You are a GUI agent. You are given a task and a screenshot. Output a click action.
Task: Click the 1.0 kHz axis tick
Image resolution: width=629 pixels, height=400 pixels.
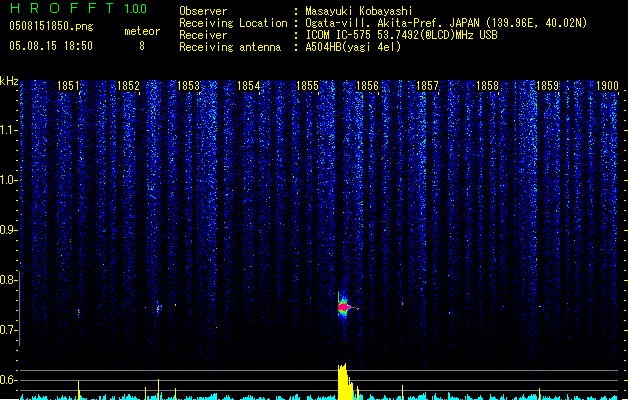click(8, 180)
